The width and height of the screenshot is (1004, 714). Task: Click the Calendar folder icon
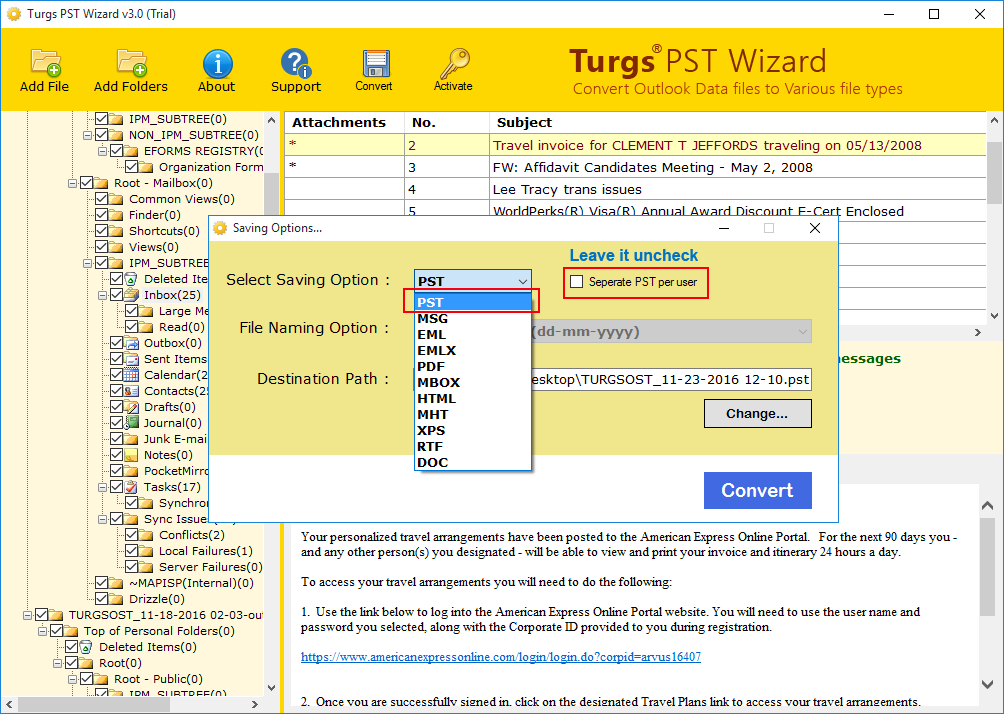[x=131, y=375]
